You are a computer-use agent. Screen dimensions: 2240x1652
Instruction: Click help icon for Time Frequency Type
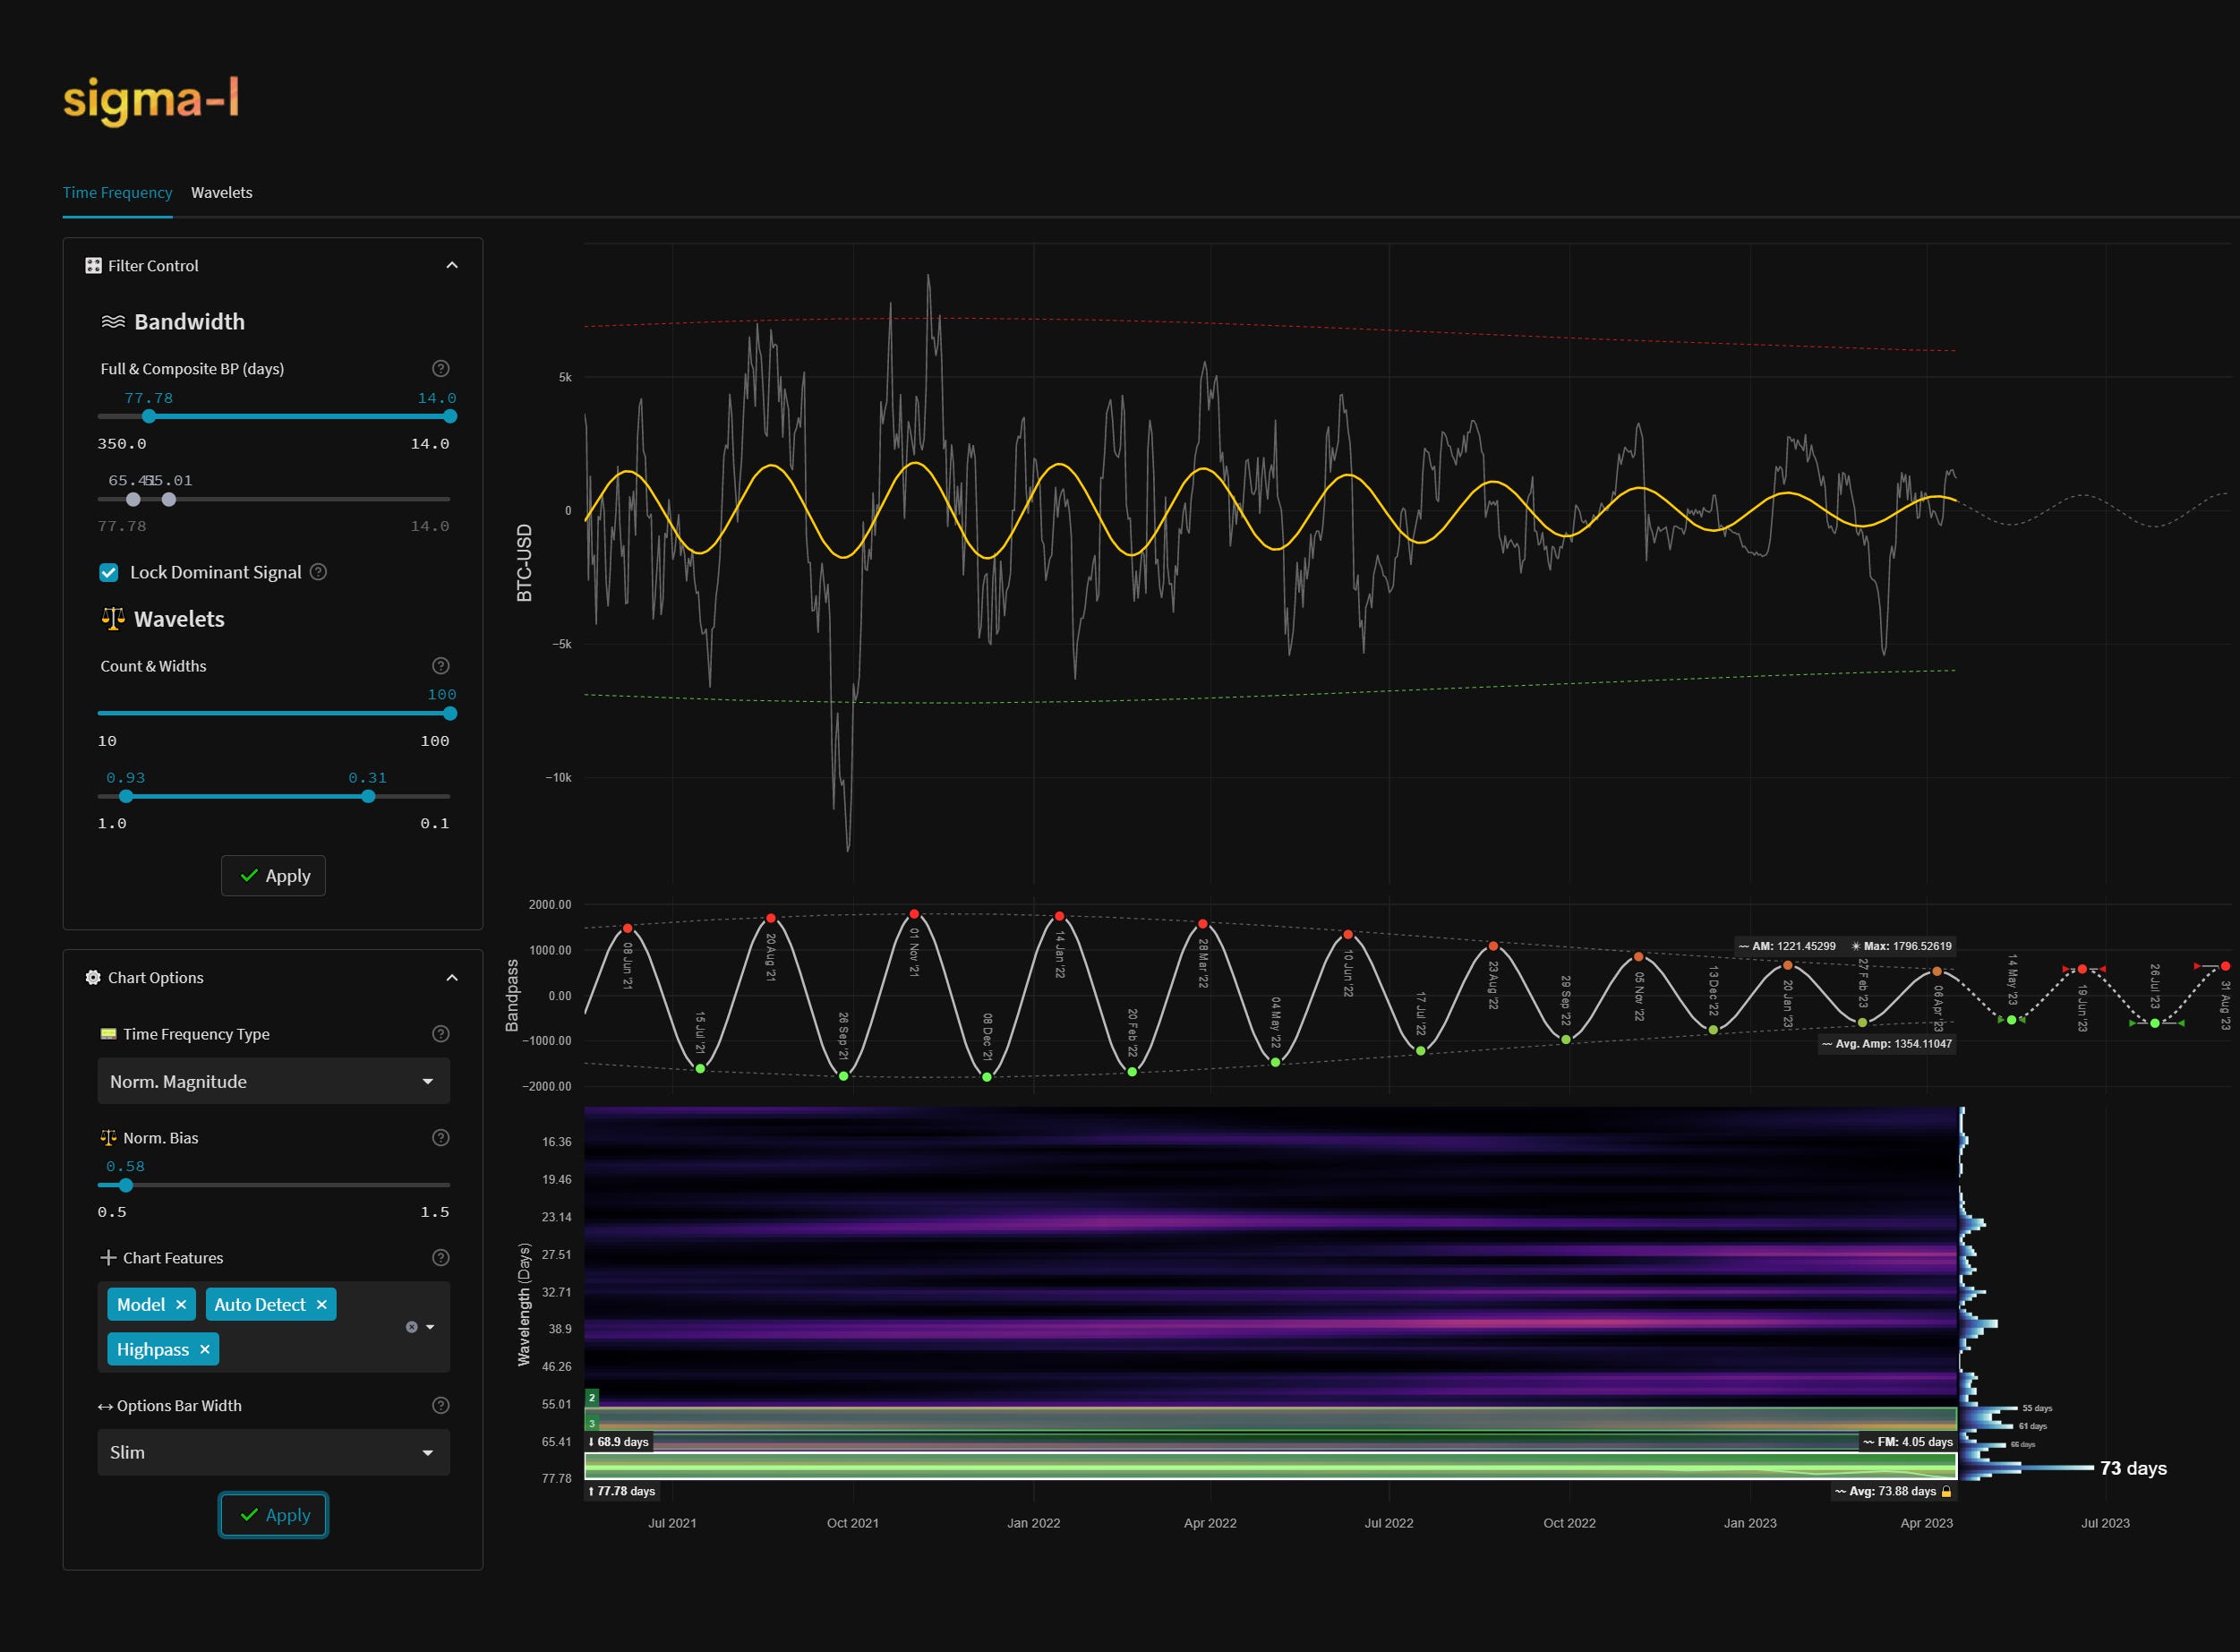(440, 1034)
